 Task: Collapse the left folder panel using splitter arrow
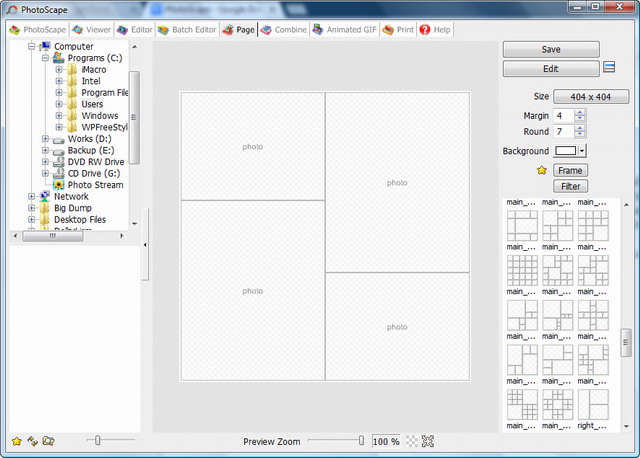tap(146, 244)
